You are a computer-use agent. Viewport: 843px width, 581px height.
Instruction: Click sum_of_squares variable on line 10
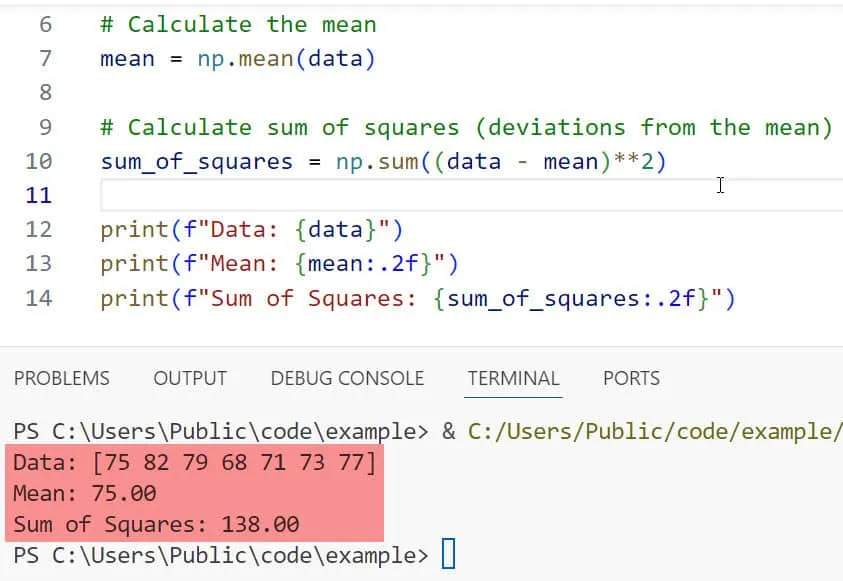pyautogui.click(x=196, y=161)
